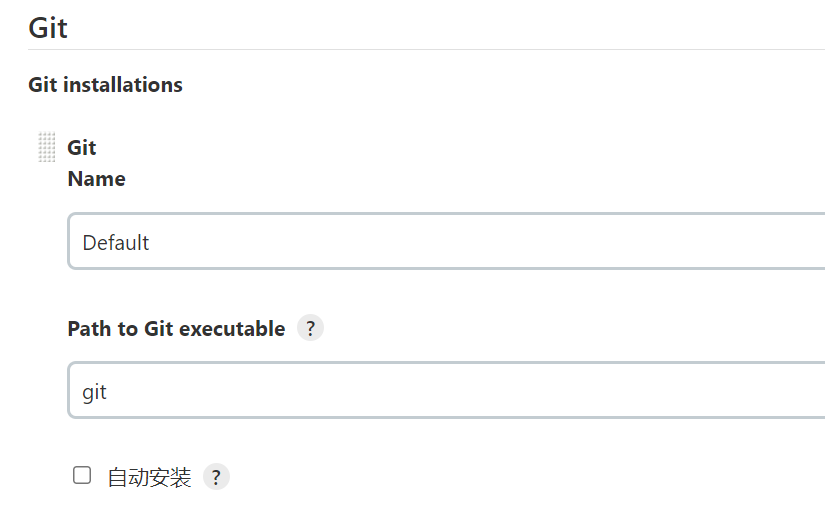Enable the 自动安装 checkbox
The height and width of the screenshot is (532, 825).
(82, 475)
